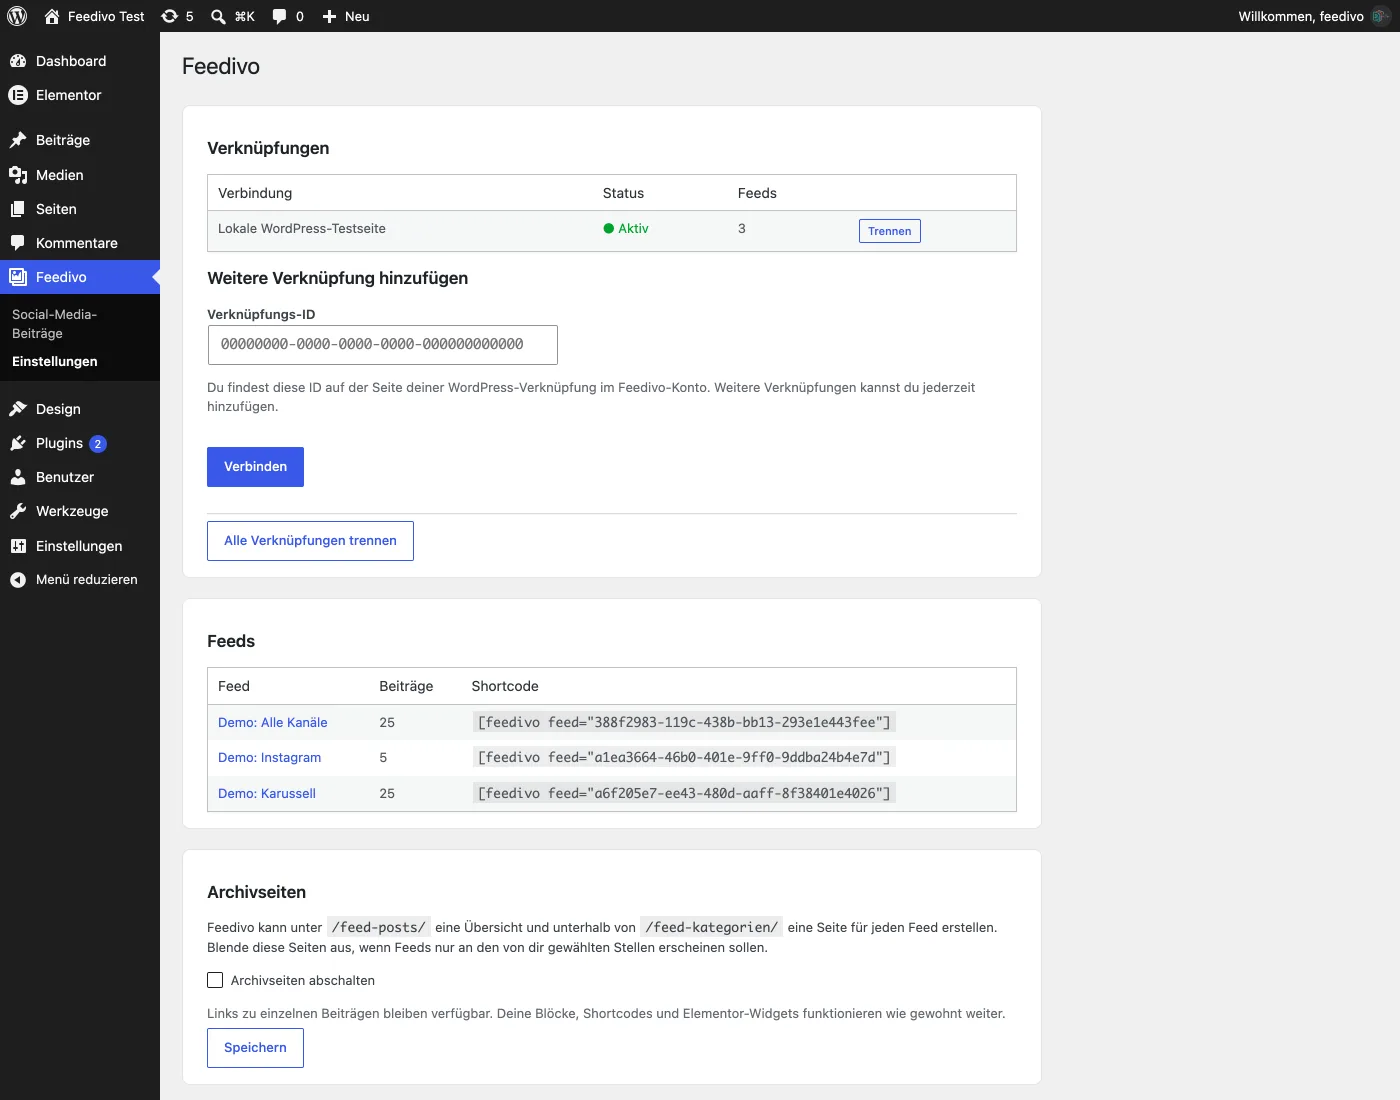Click the ⌘K shortcut label in admin bar
The height and width of the screenshot is (1100, 1400).
[x=245, y=16]
